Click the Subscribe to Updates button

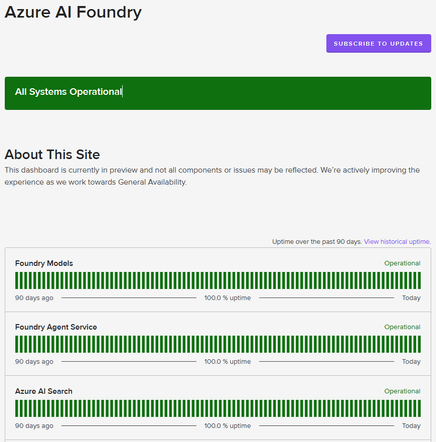378,43
